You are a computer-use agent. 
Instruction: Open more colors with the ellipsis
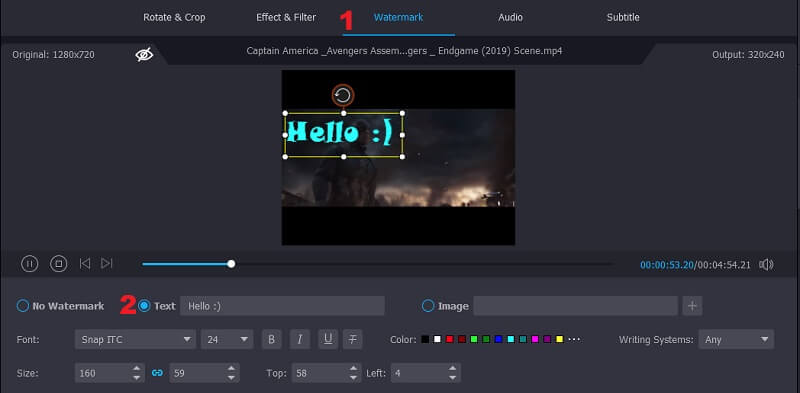[x=574, y=339]
